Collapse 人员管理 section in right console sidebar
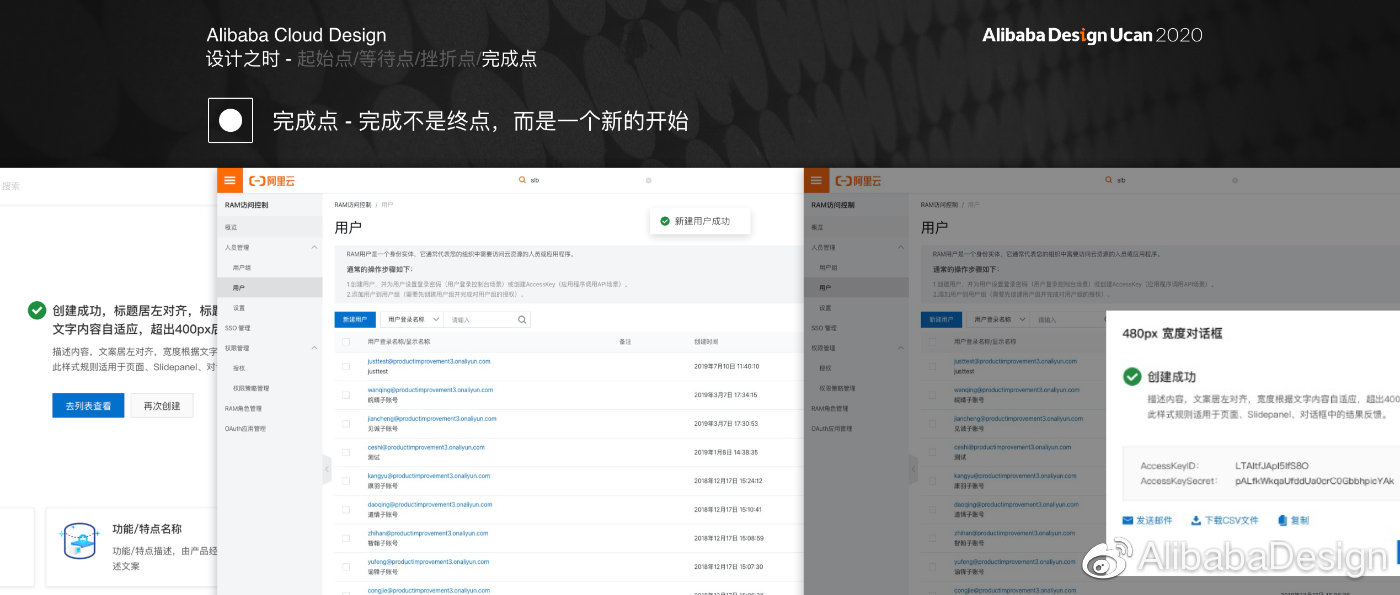1400x595 pixels. pyautogui.click(x=900, y=247)
